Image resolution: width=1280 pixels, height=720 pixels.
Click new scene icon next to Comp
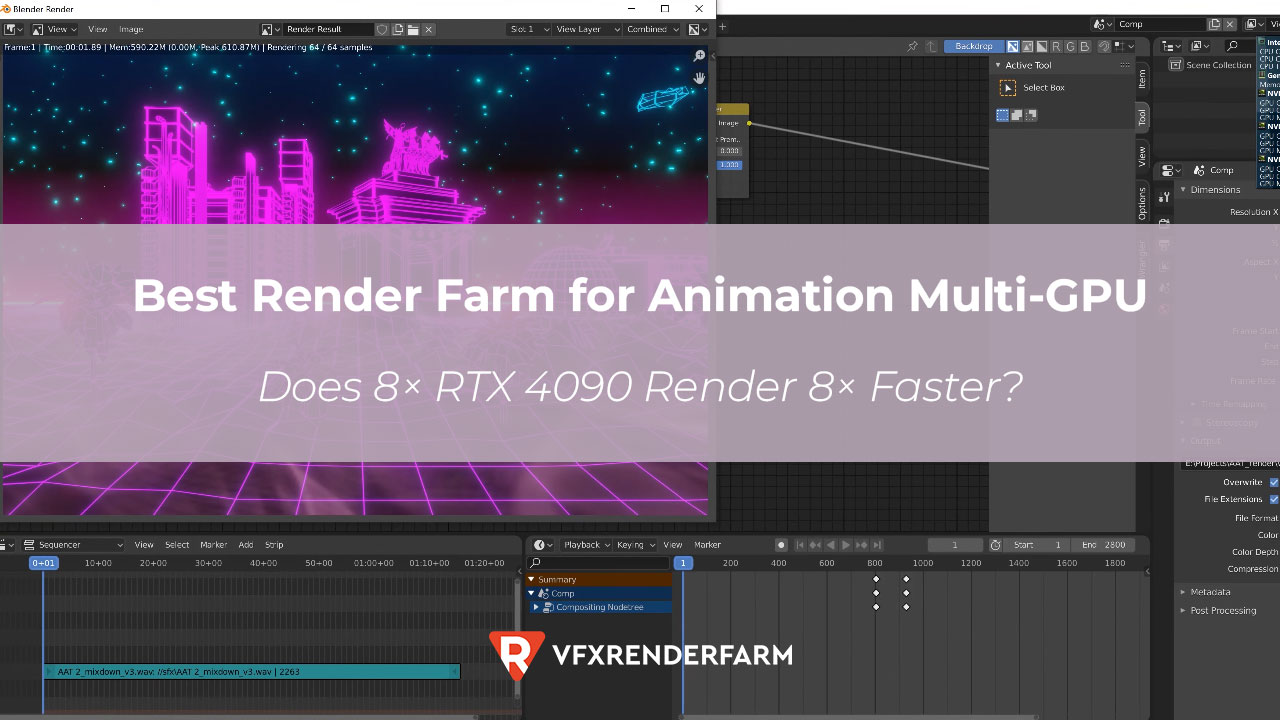pyautogui.click(x=1215, y=24)
